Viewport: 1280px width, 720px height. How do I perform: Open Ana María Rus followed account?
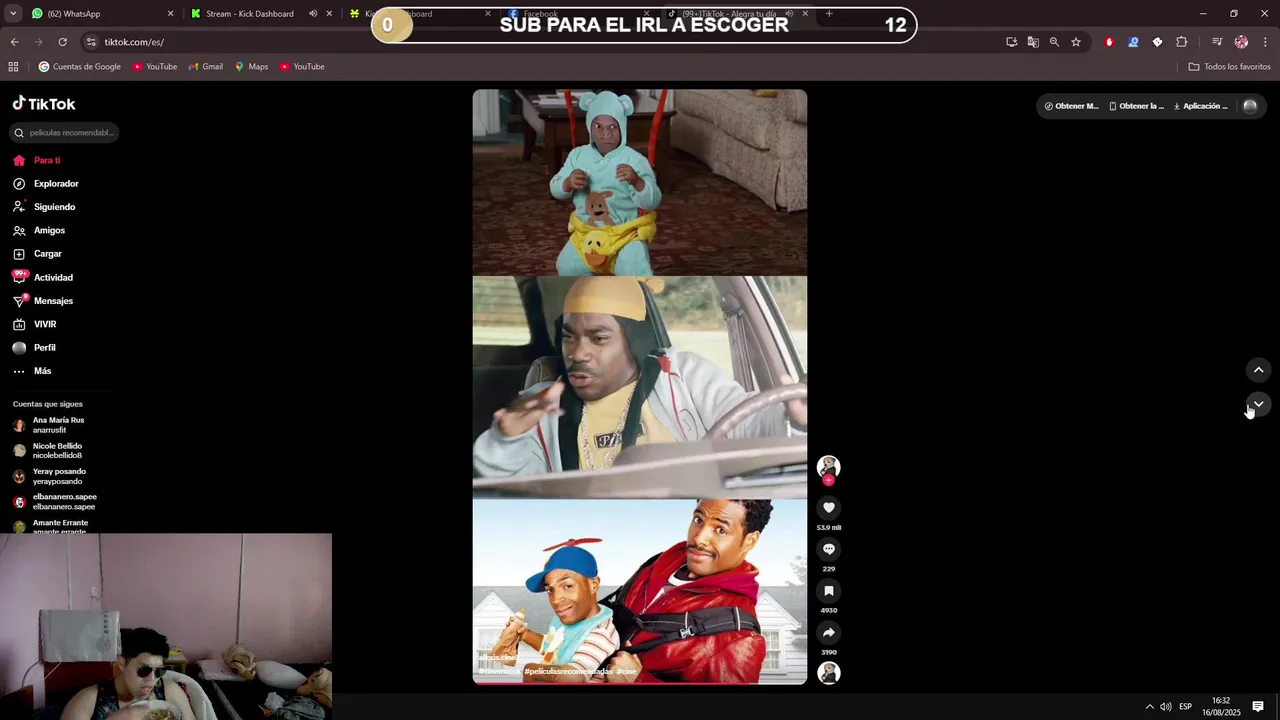[50, 425]
